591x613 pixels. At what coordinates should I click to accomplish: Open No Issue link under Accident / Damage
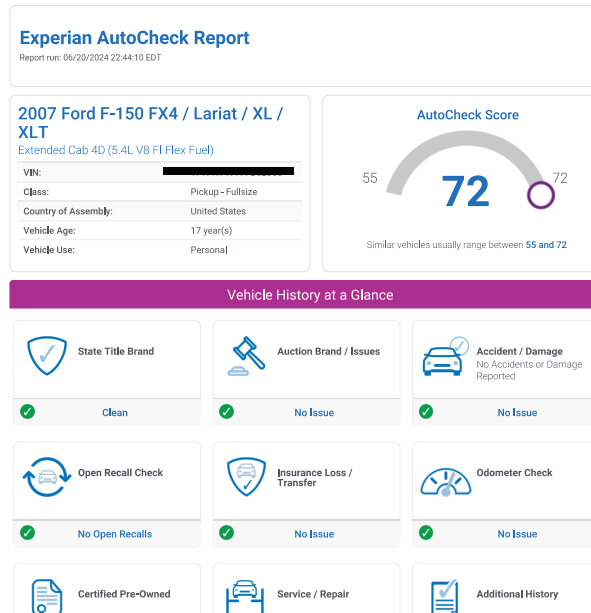click(x=517, y=412)
